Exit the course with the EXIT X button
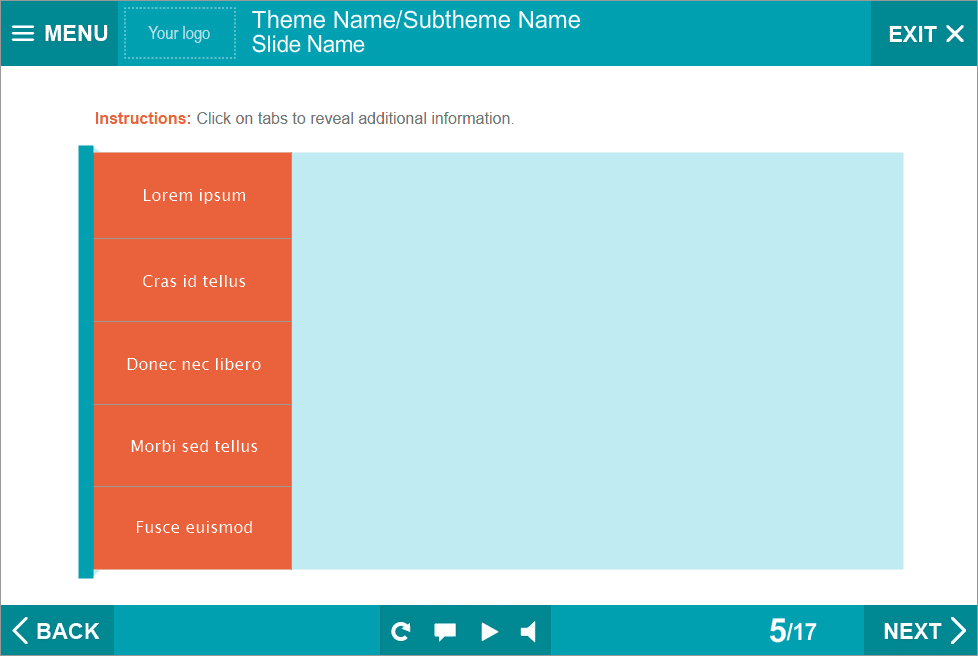 point(925,34)
